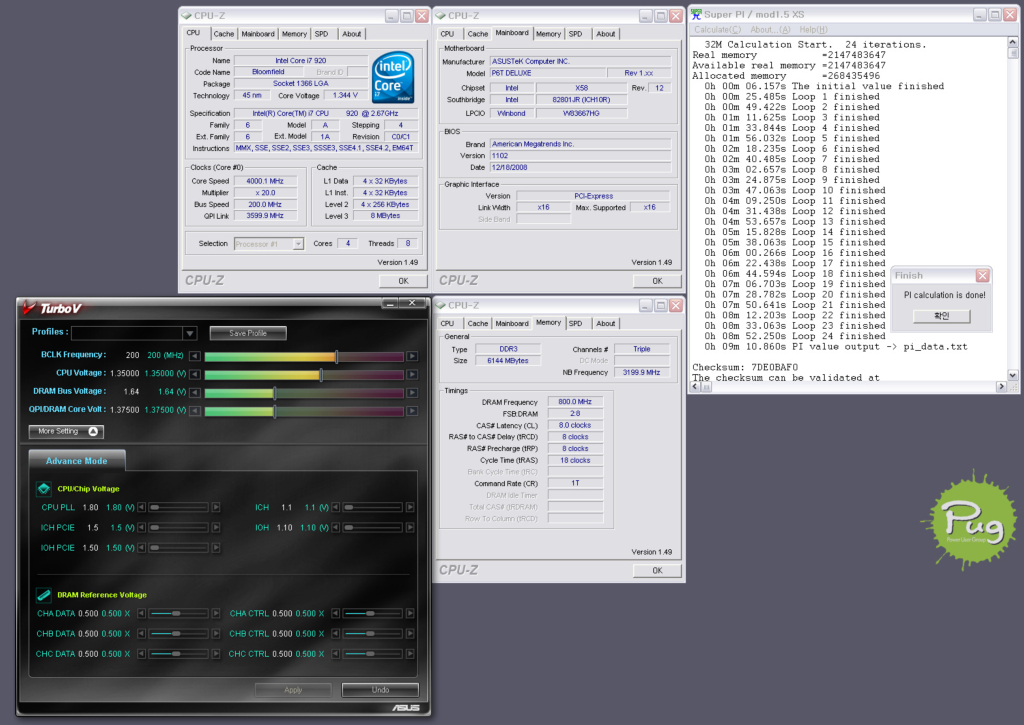1024x725 pixels.
Task: Increase CHC CTRL reference arrow
Action: coord(410,654)
